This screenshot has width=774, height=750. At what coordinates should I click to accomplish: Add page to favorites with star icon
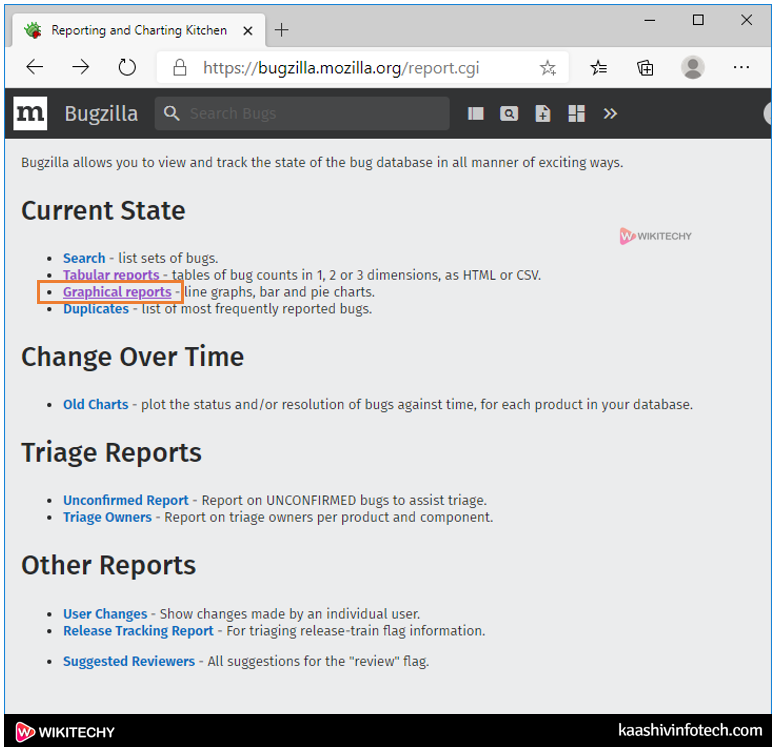(547, 68)
